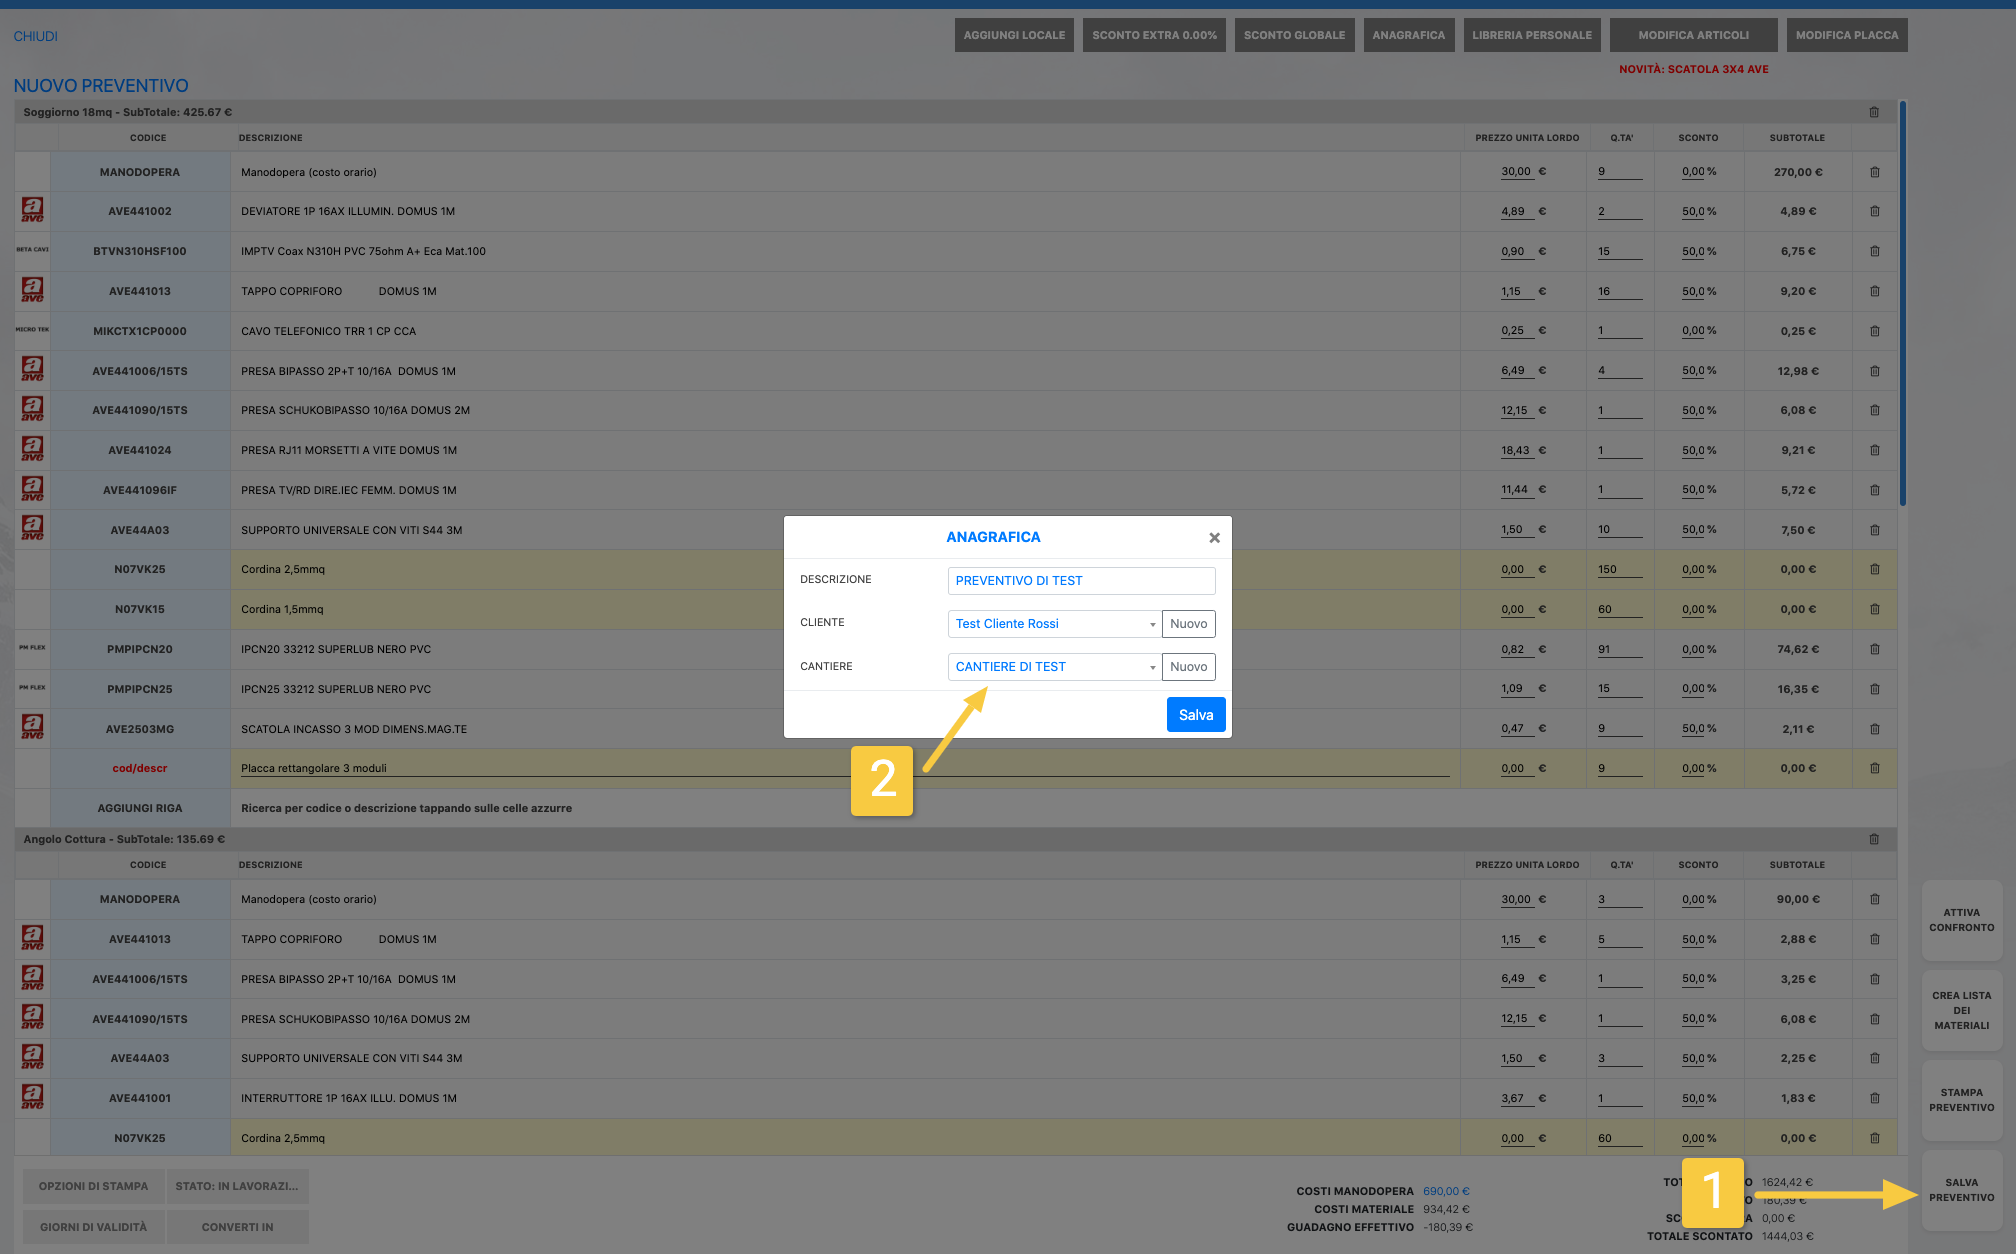2016x1254 pixels.
Task: Click trash icon for AVE441002 row
Action: 1874,211
